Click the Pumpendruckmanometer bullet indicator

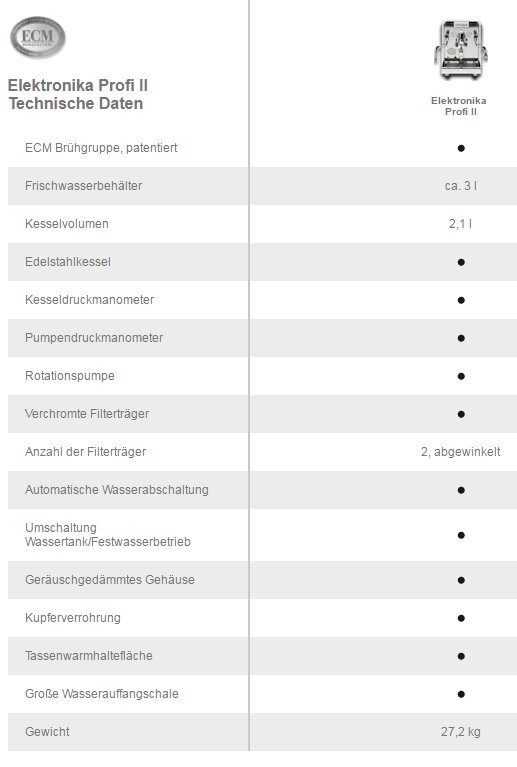pyautogui.click(x=461, y=338)
